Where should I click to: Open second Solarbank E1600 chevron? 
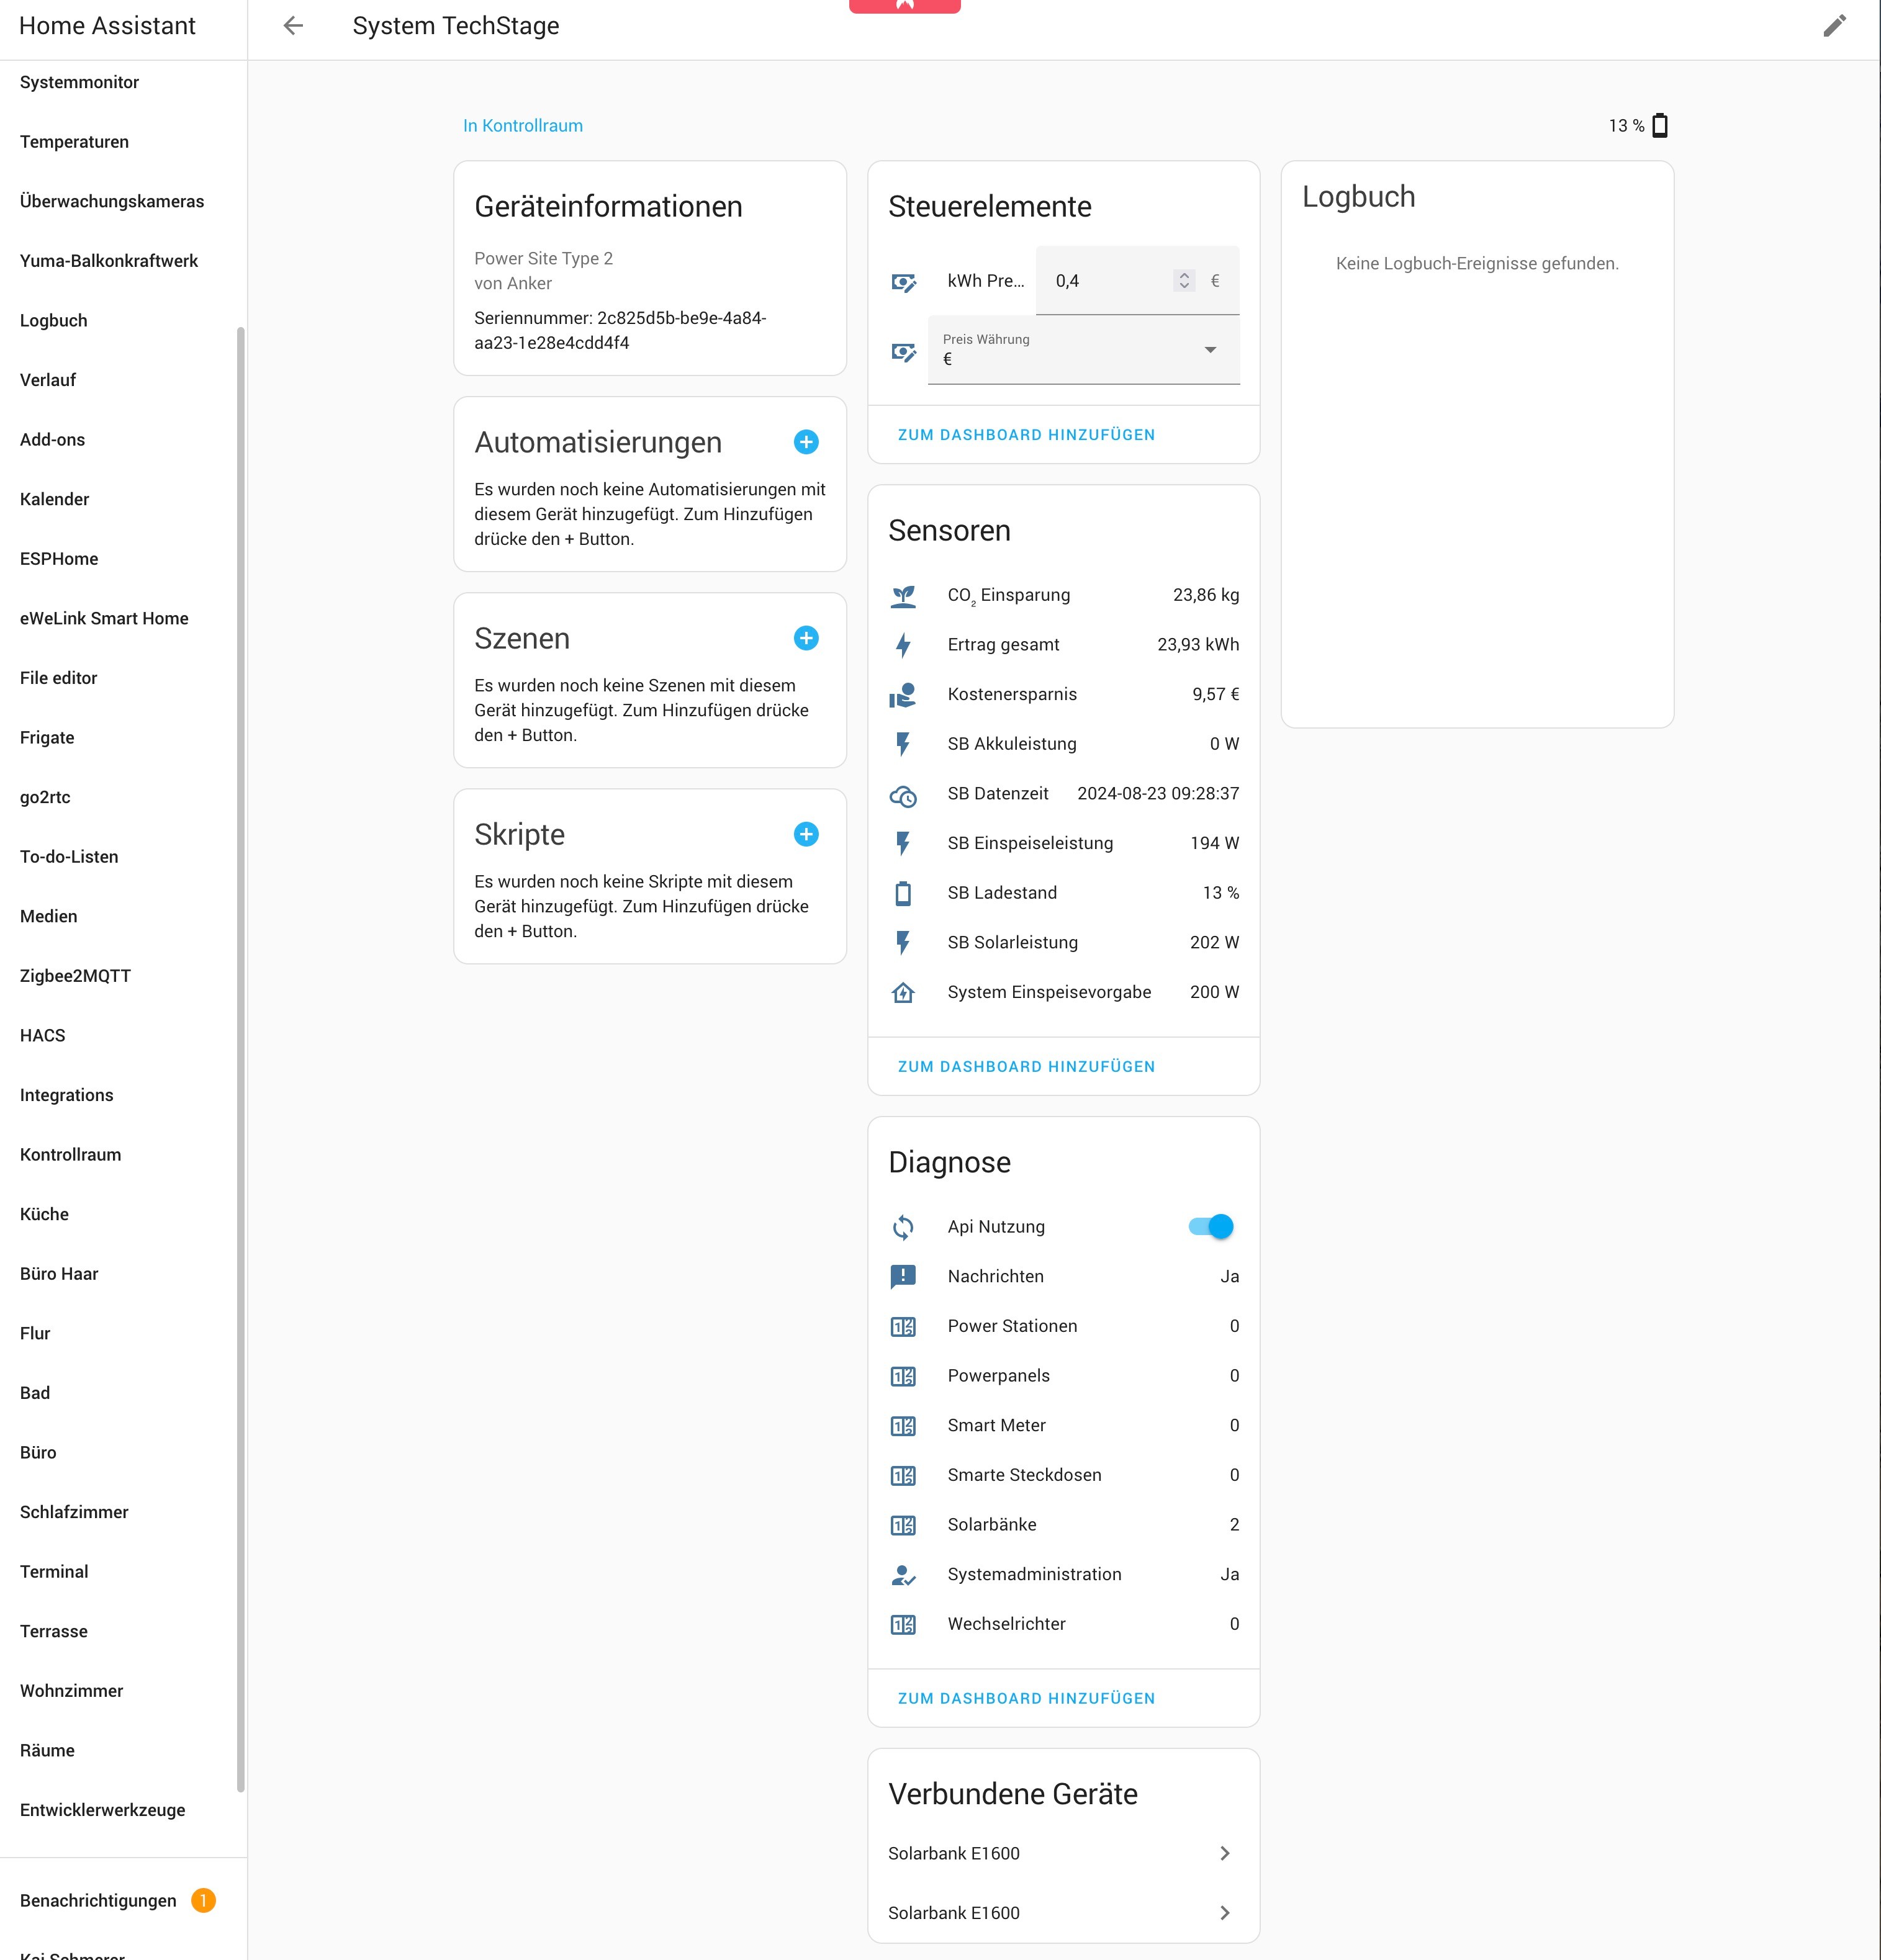(1224, 1913)
